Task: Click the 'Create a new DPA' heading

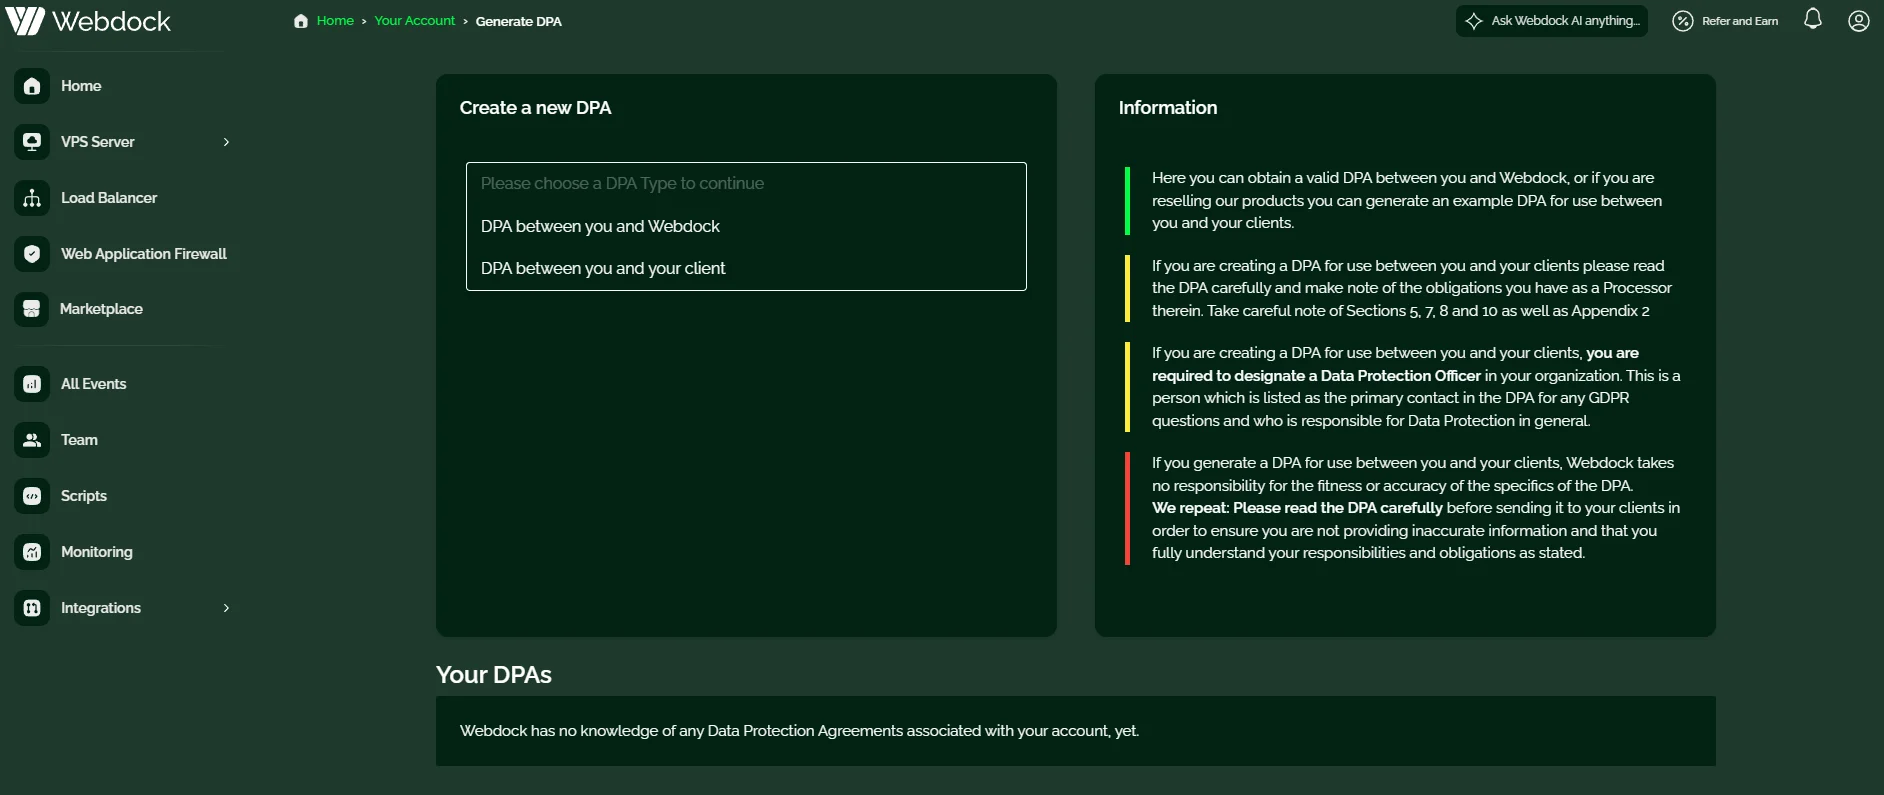Action: [535, 108]
